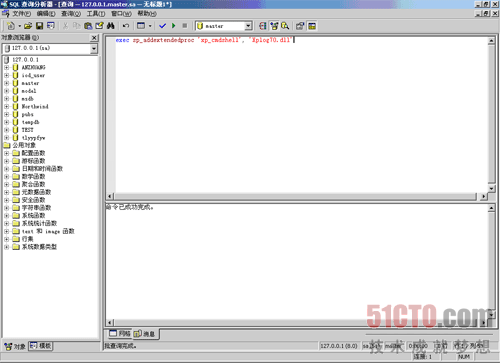Screen dimensions: 500x363
Task: Click the query editor horizontal scrollbar right arrow
Action: tap(483, 196)
